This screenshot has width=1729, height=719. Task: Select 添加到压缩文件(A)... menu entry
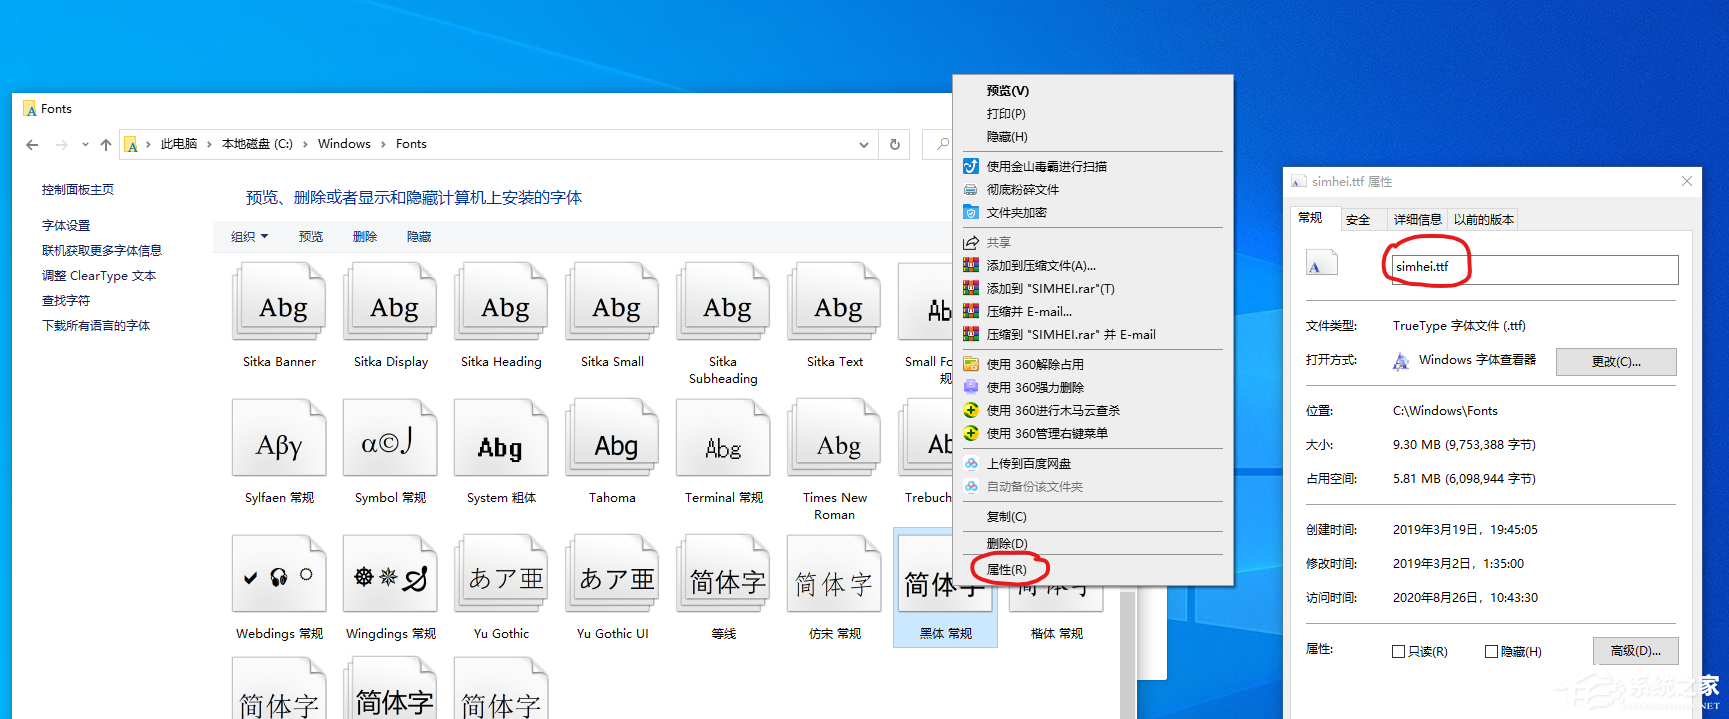click(x=1092, y=266)
